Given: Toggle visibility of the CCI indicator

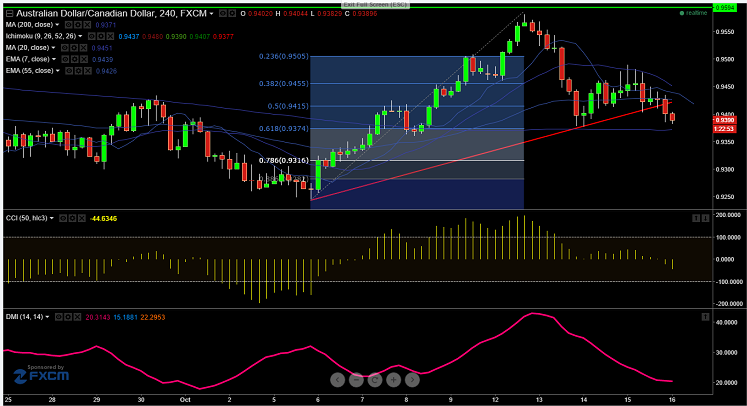Looking at the screenshot, I should [63, 218].
